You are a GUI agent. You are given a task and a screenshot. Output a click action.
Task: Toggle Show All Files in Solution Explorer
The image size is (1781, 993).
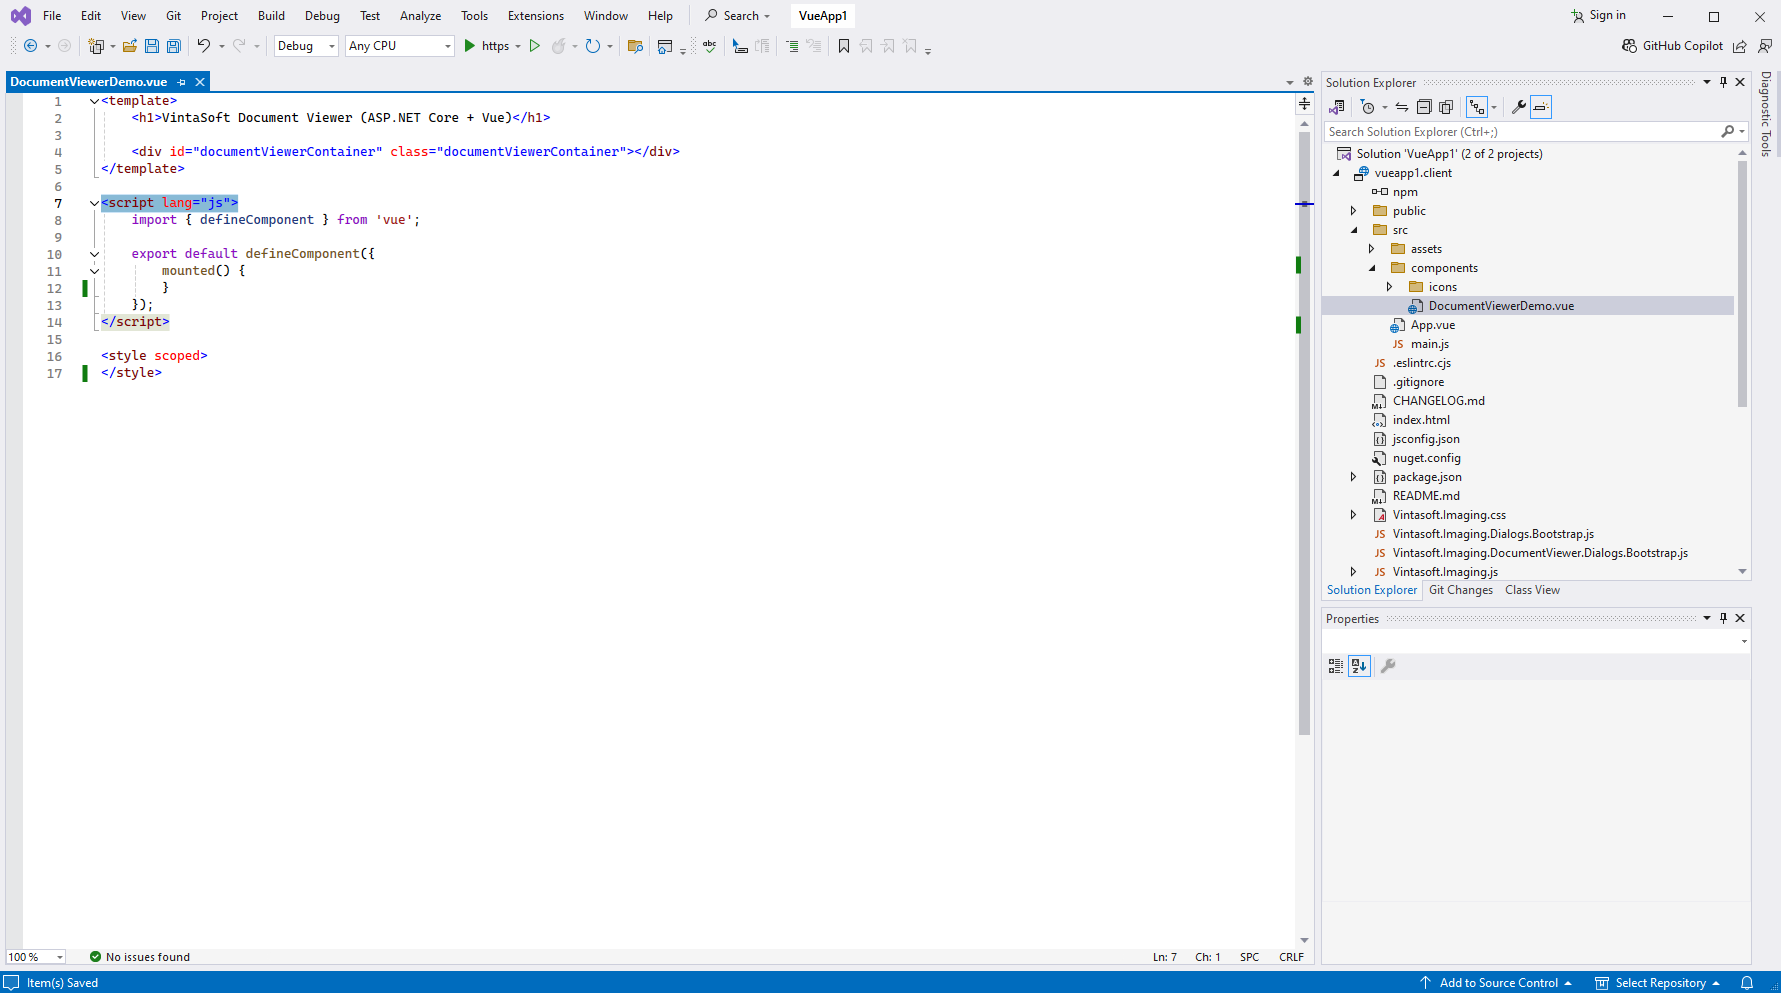point(1446,107)
